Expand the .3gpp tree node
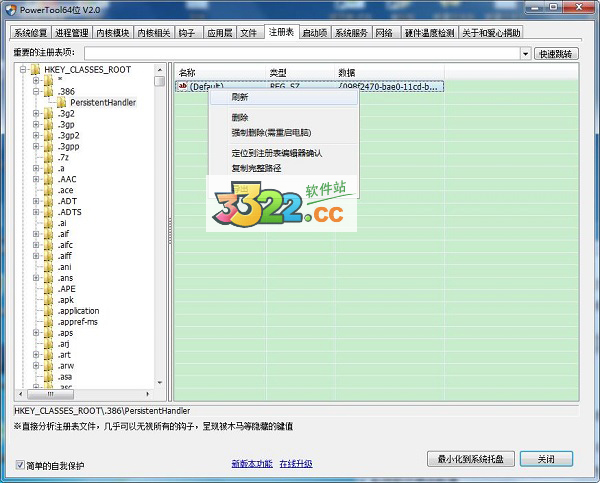 tap(36, 147)
